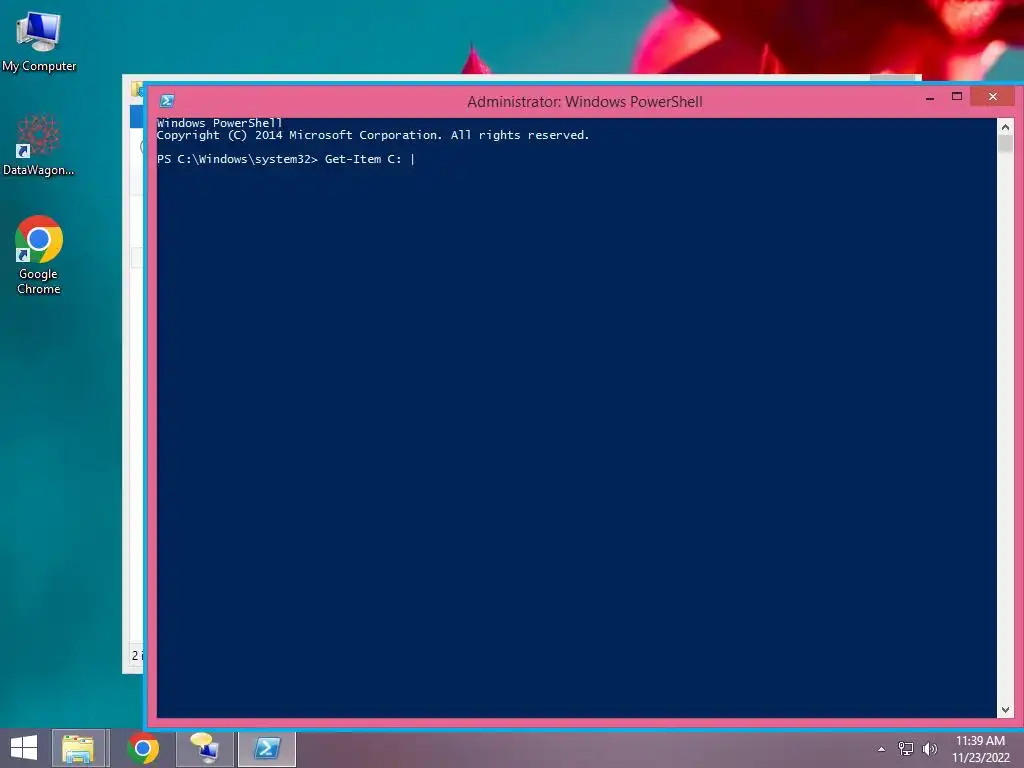
Task: Click the PowerShell scrollbar up arrow
Action: [x=1005, y=127]
